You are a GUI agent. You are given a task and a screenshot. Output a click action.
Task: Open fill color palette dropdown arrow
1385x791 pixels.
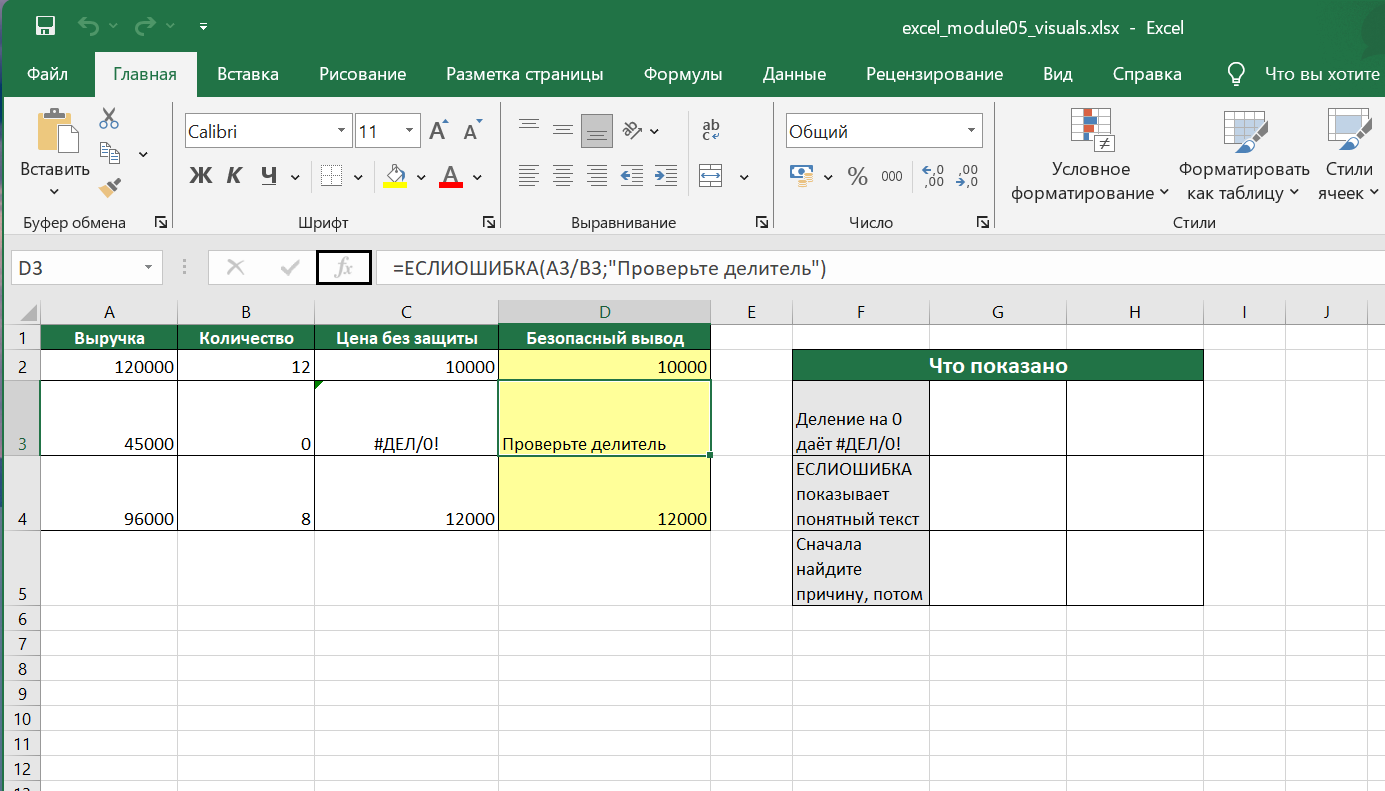click(421, 177)
